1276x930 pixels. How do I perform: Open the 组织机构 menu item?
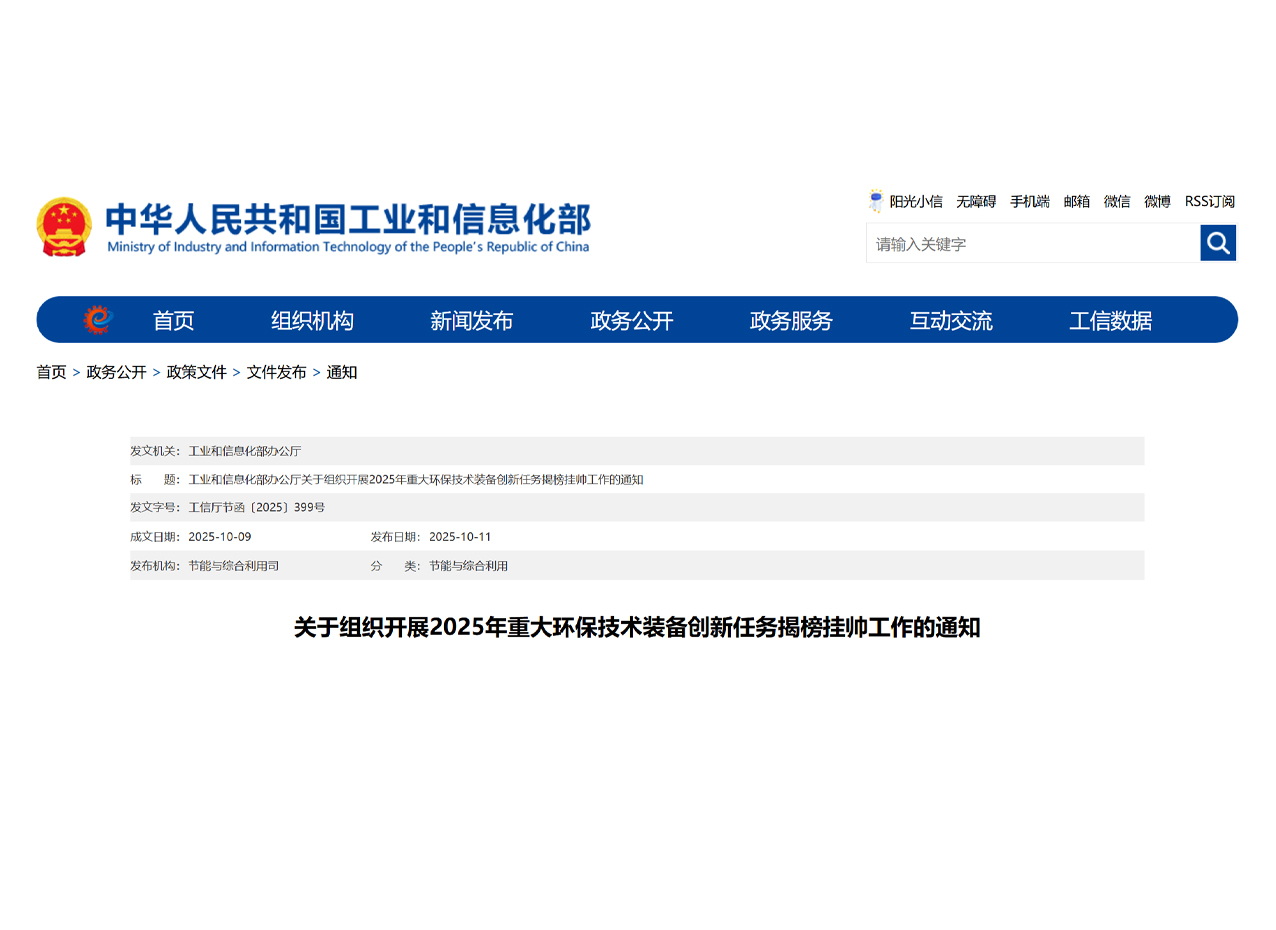(x=312, y=320)
